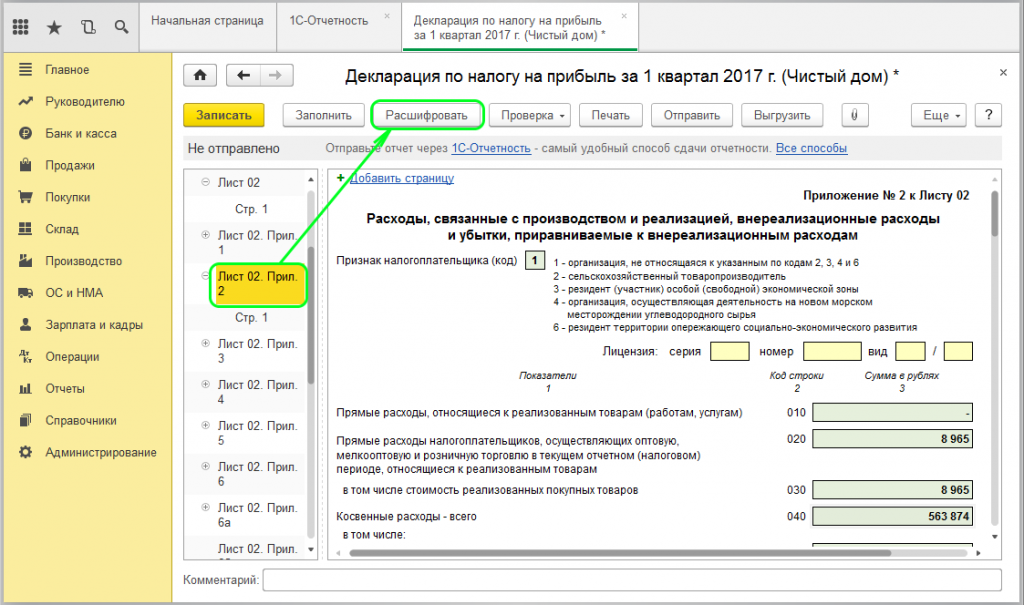The width and height of the screenshot is (1024, 605).
Task: Click the Расшифровать button
Action: (426, 115)
